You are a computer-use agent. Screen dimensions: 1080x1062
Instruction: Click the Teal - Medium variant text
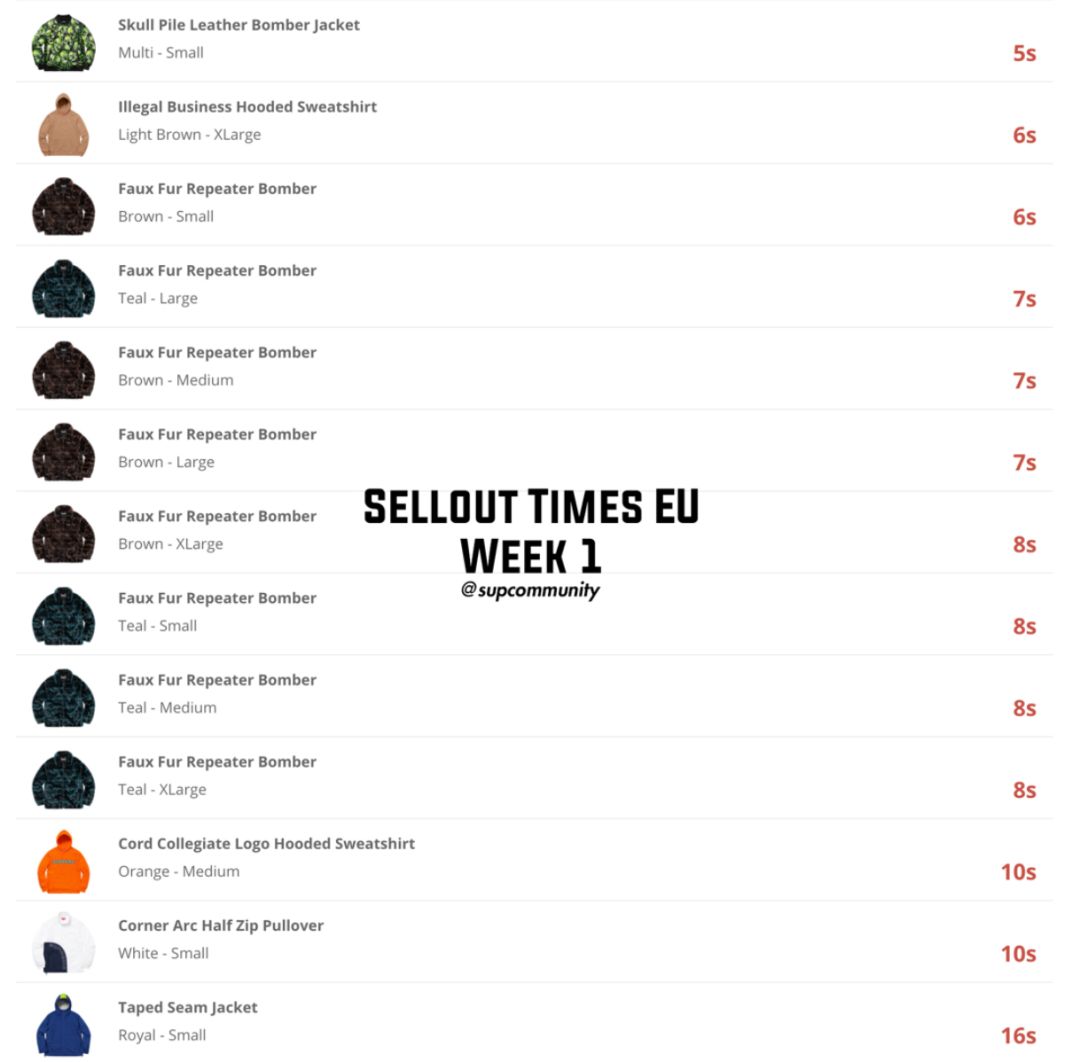pyautogui.click(x=167, y=707)
